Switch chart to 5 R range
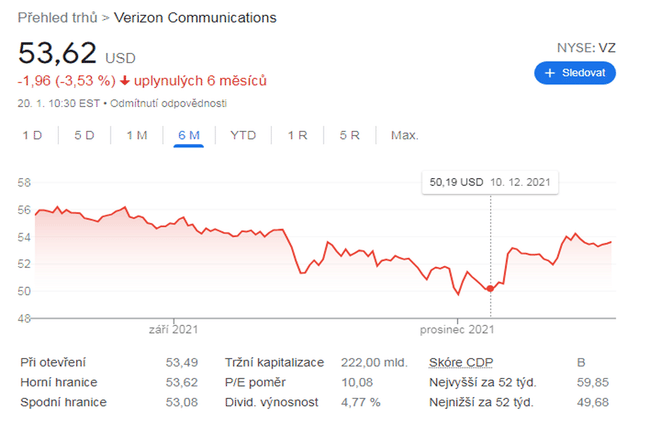650x422 pixels. point(349,135)
